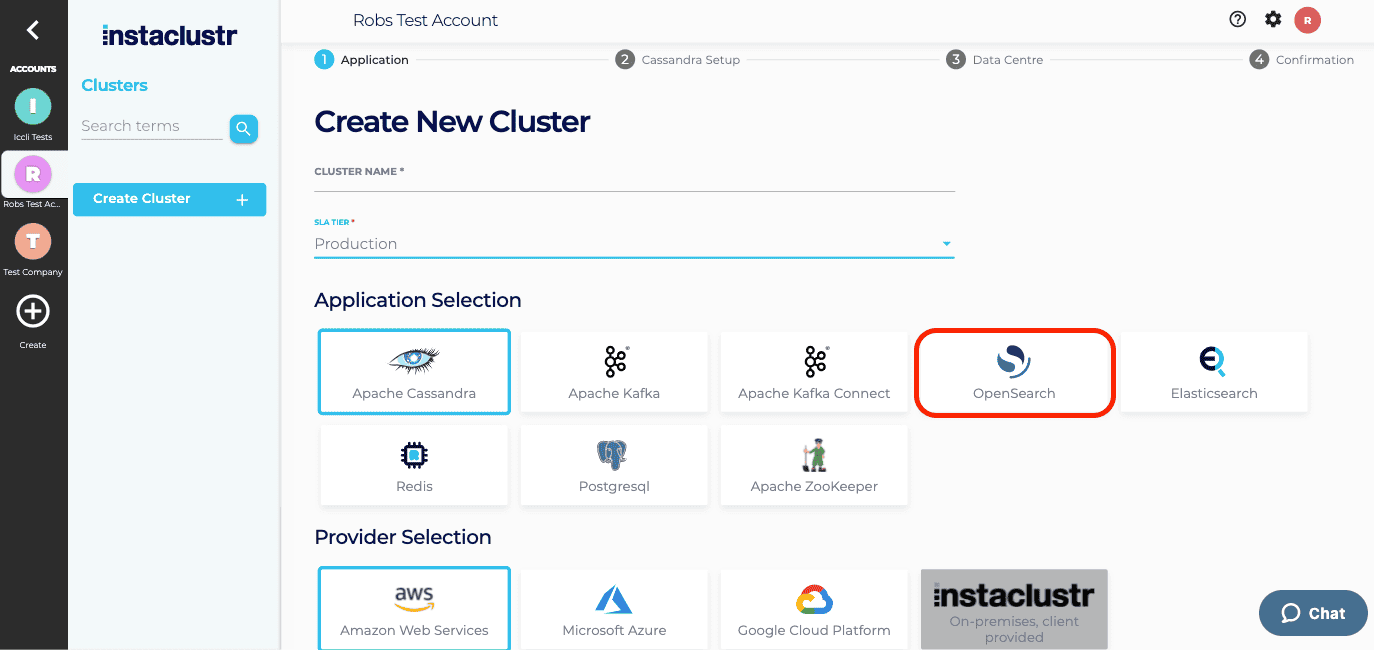Select Apache ZooKeeper application tile
Screen dimensions: 1374x650
814,465
